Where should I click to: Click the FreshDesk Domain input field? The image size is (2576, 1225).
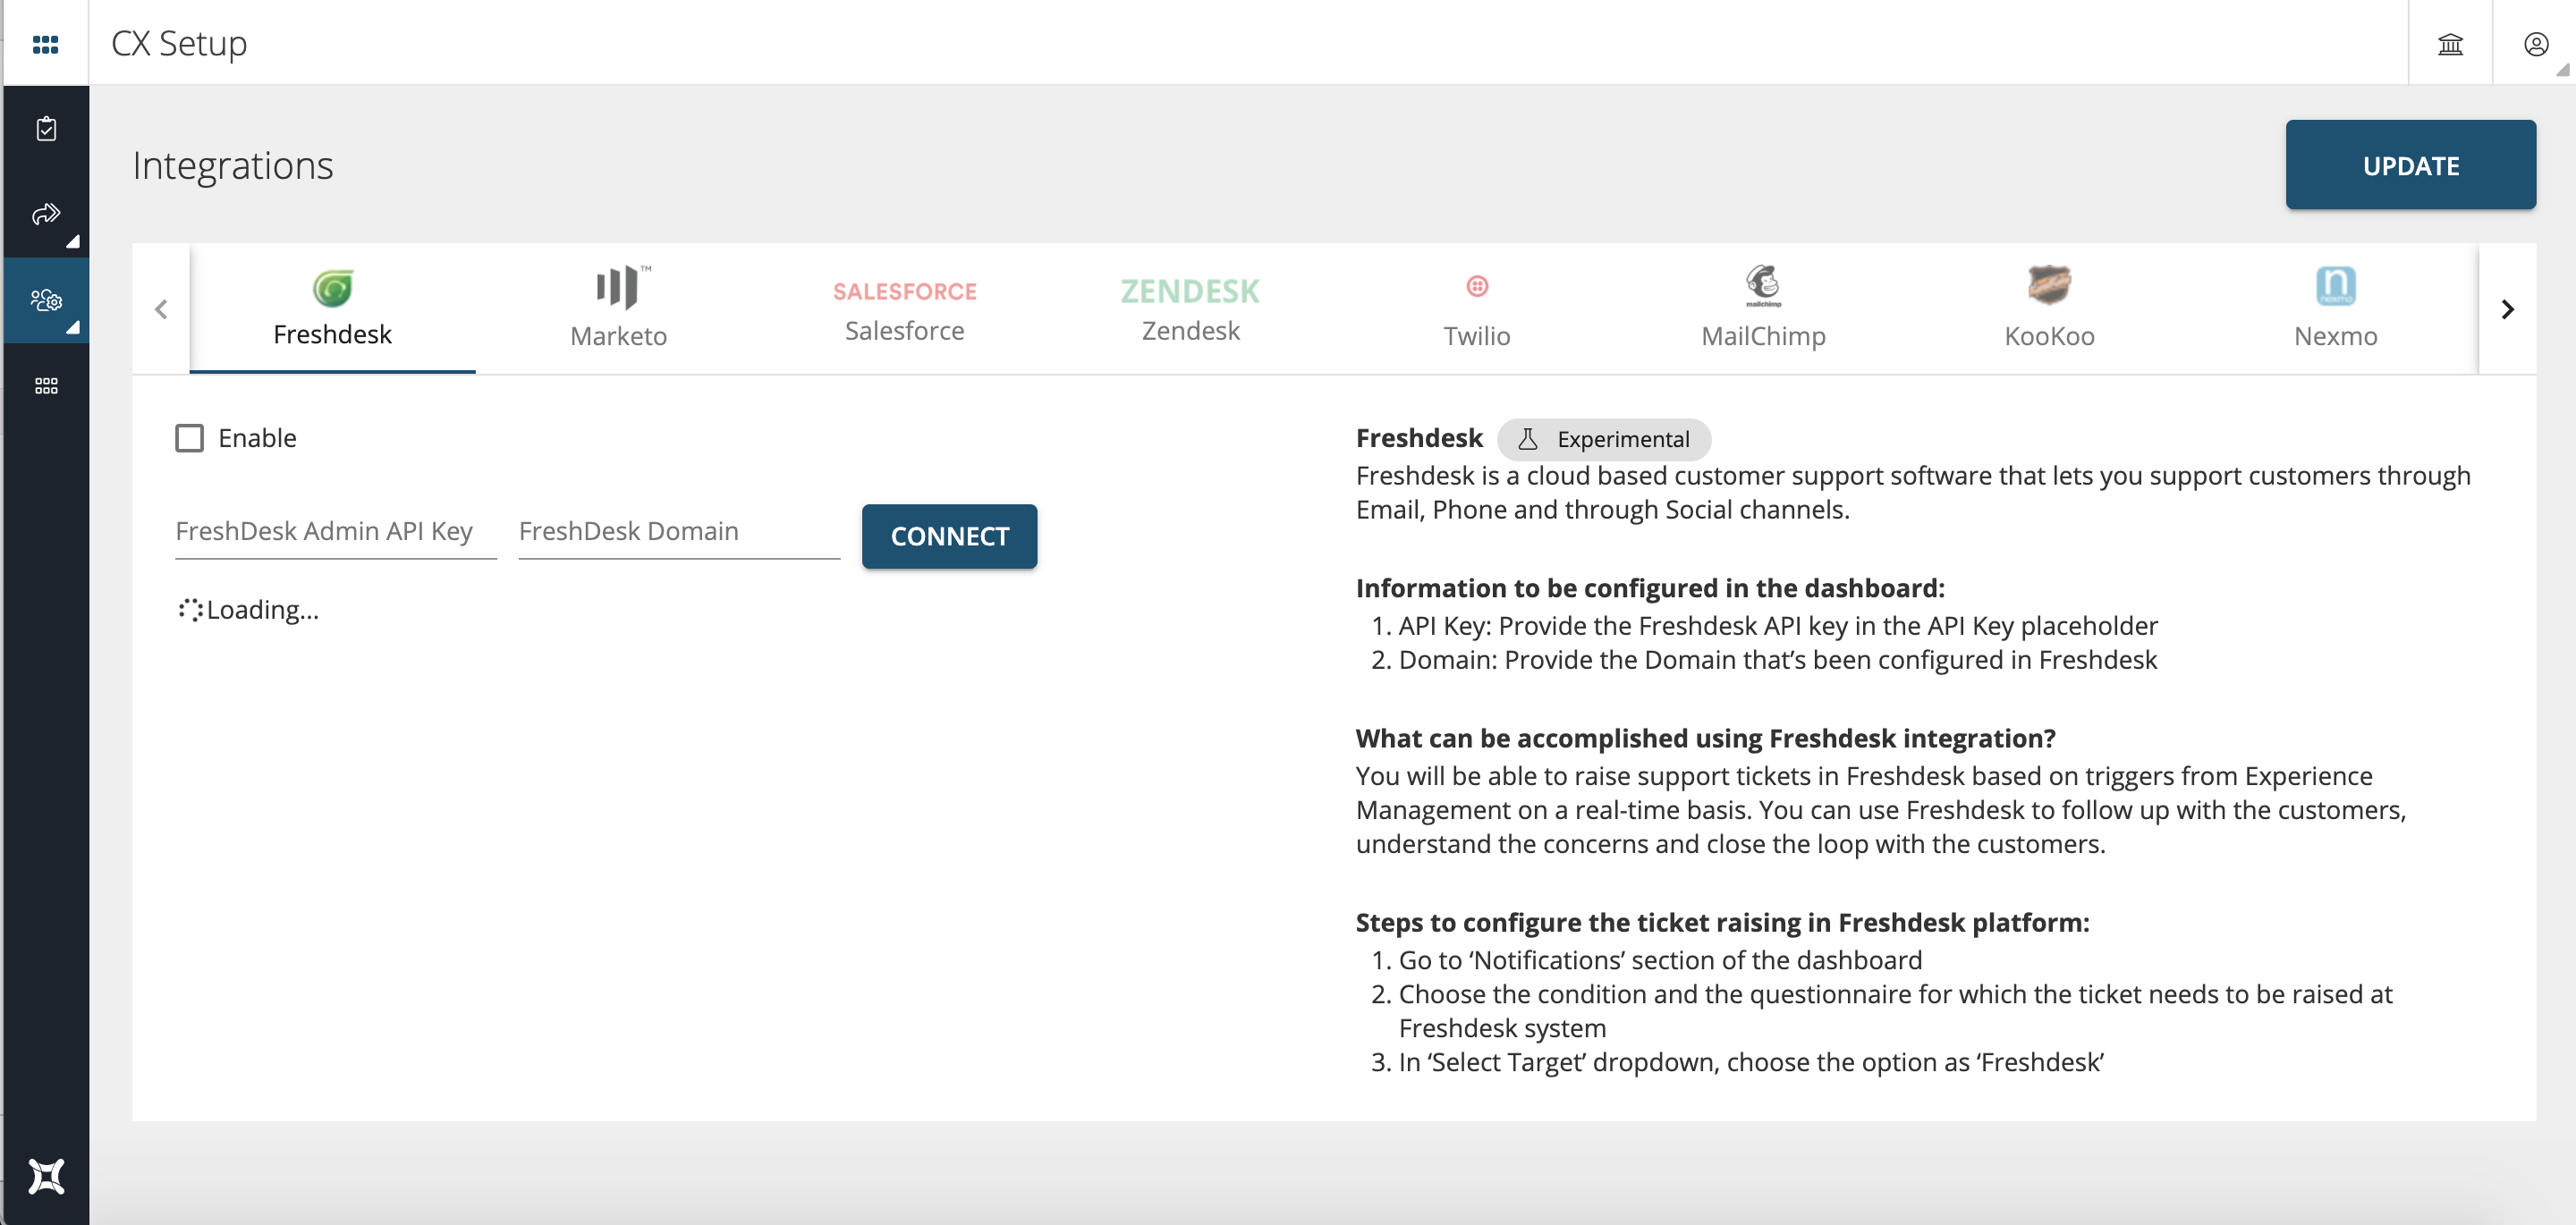point(679,530)
